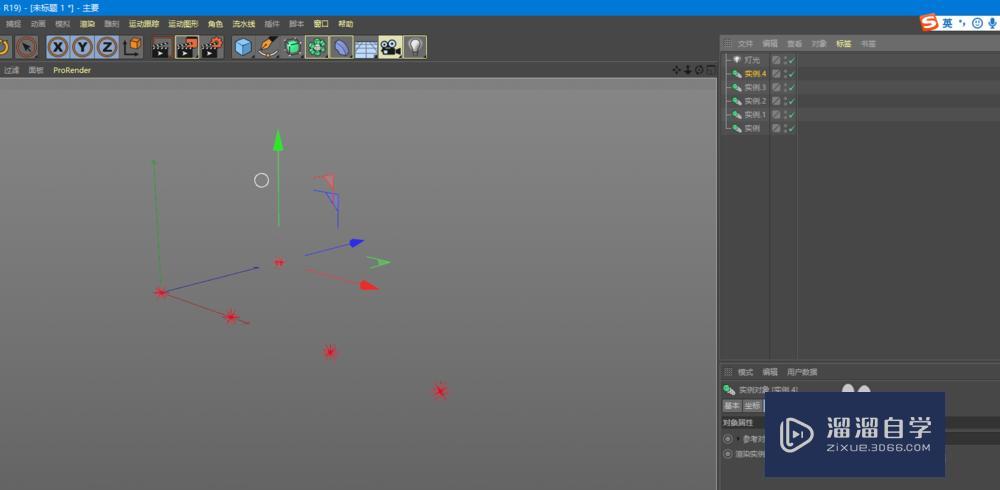The image size is (1000, 490).
Task: Click the viewport zoom-camera icon
Action: click(688, 70)
